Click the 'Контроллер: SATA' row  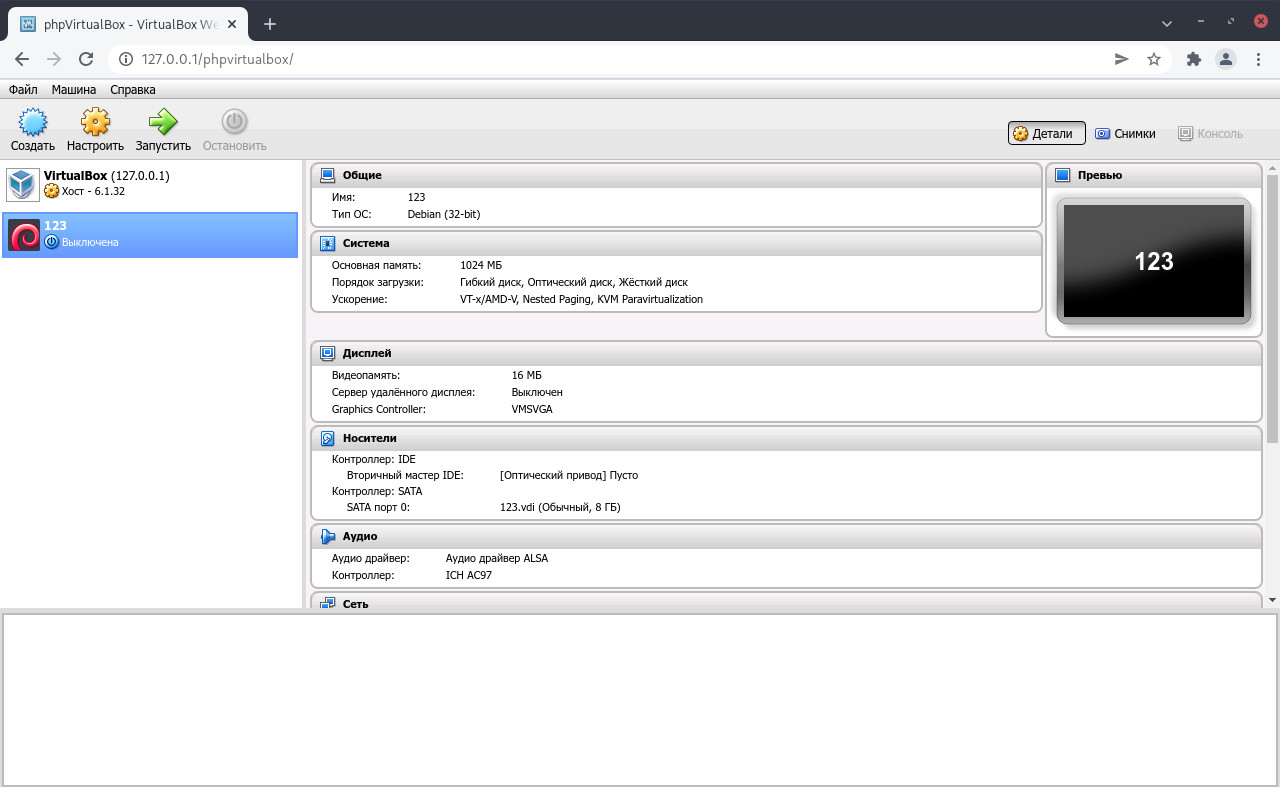click(x=377, y=491)
